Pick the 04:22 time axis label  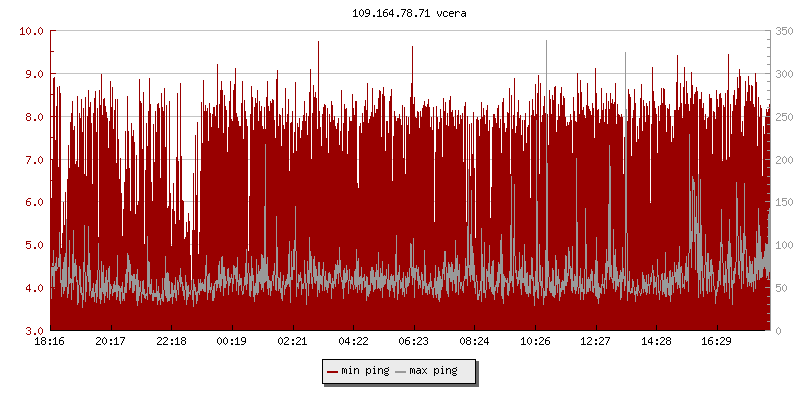pyautogui.click(x=353, y=342)
